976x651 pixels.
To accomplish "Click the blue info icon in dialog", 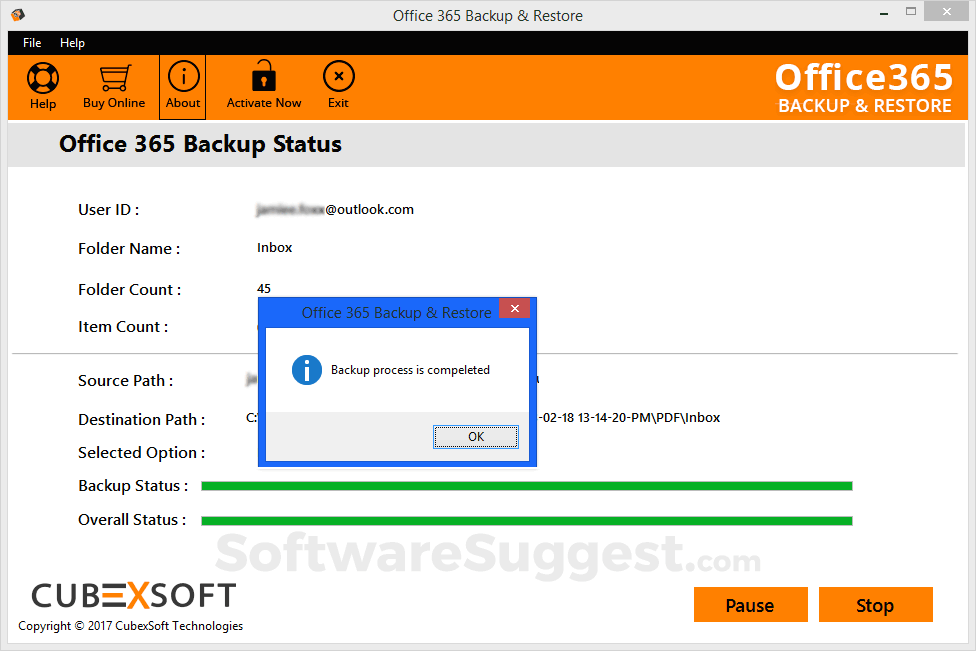I will pos(306,370).
